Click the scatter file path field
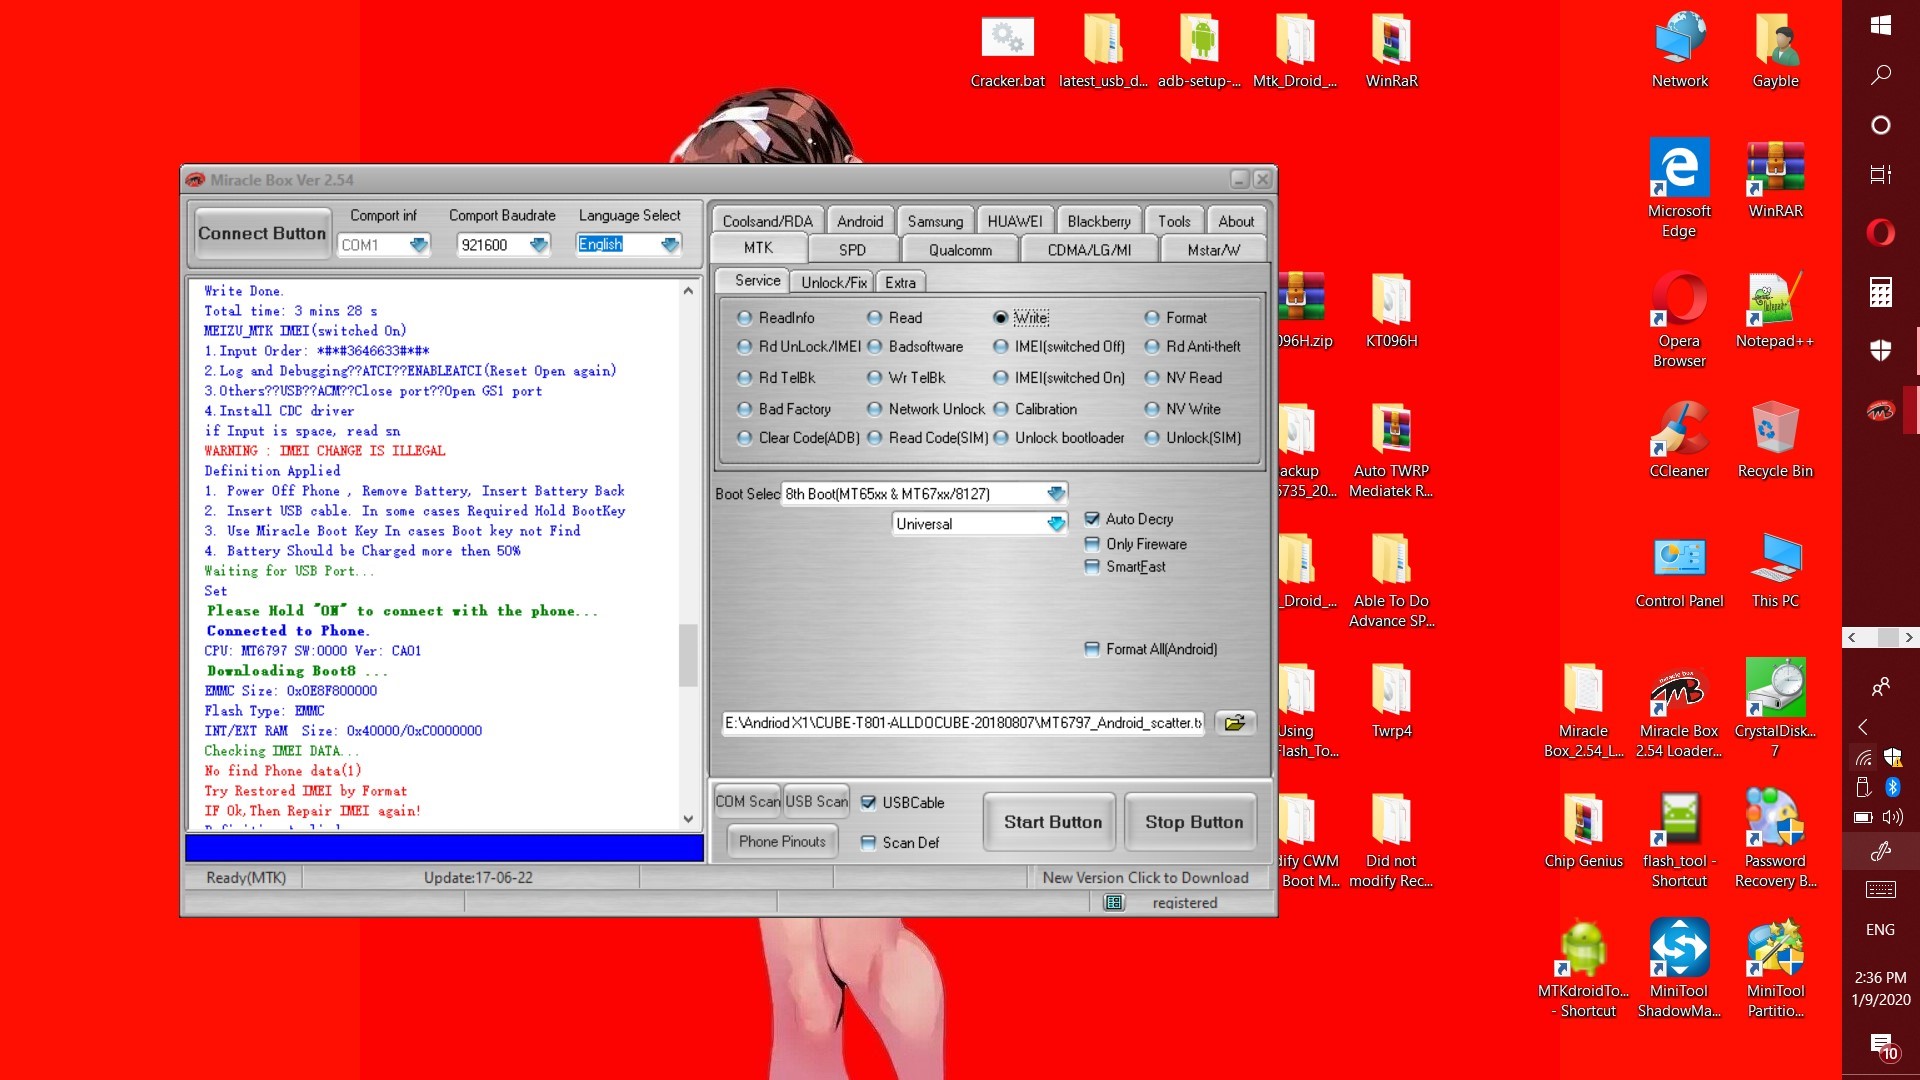 [x=963, y=723]
